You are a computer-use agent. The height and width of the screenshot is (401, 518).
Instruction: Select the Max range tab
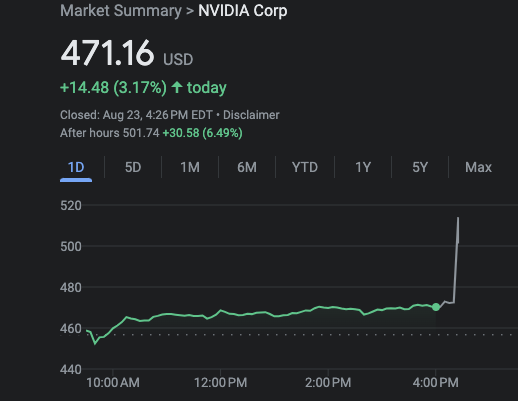478,167
